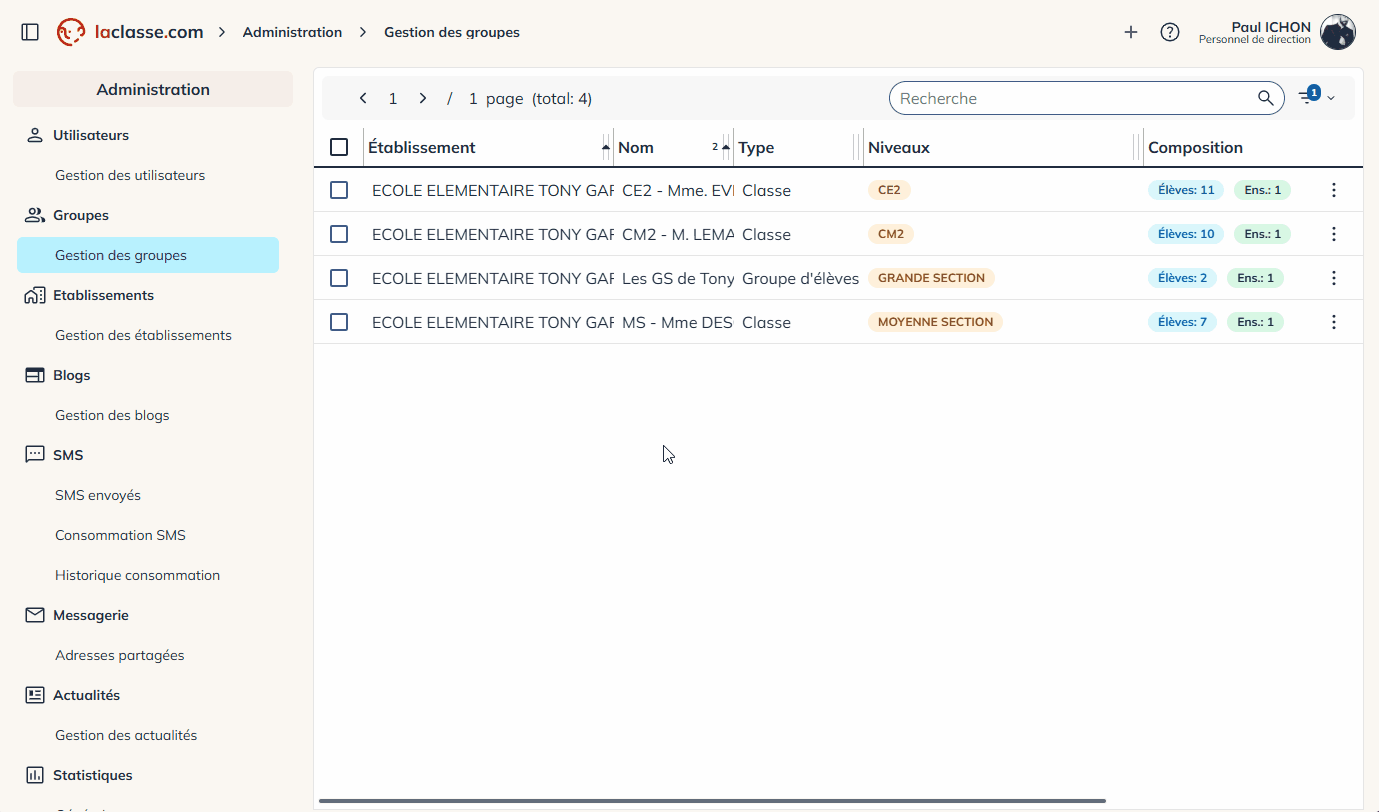This screenshot has width=1379, height=812.
Task: Check the CM2 class row checkbox
Action: pos(339,234)
